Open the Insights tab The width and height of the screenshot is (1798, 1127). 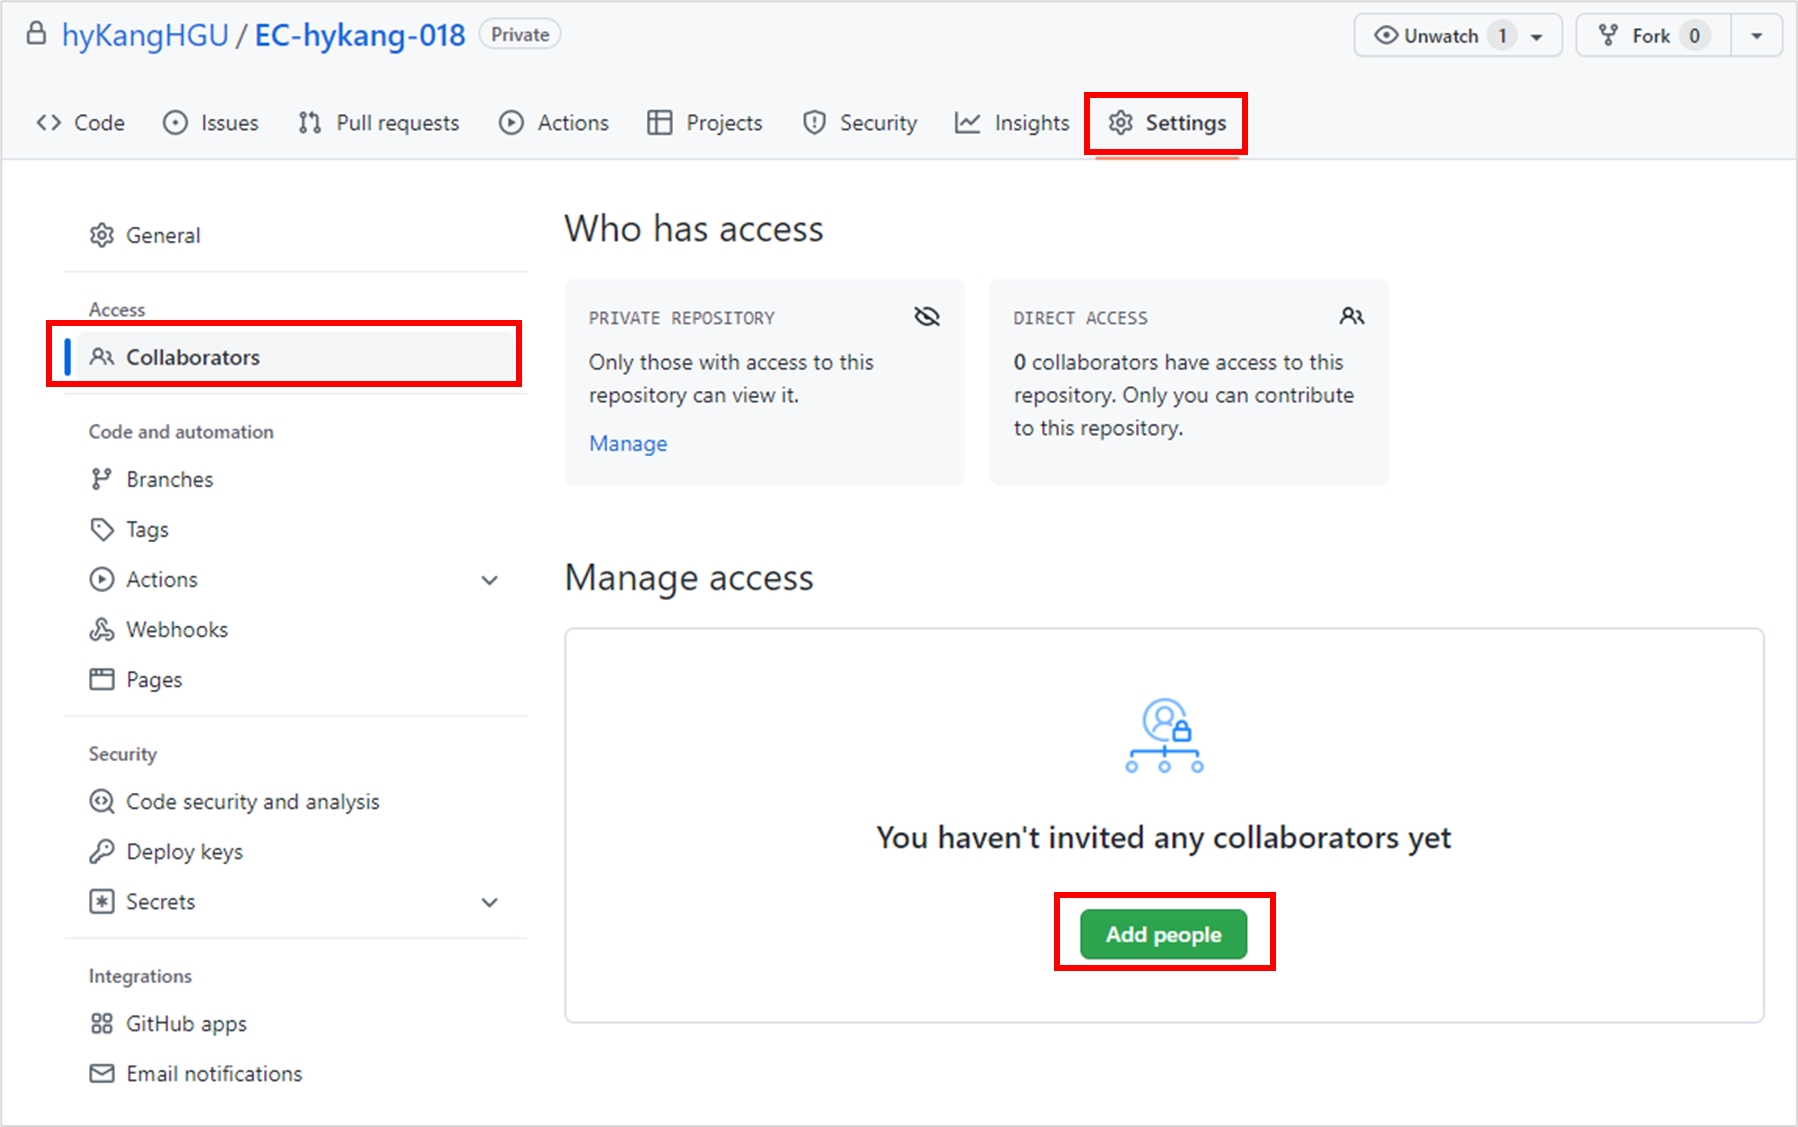1012,123
